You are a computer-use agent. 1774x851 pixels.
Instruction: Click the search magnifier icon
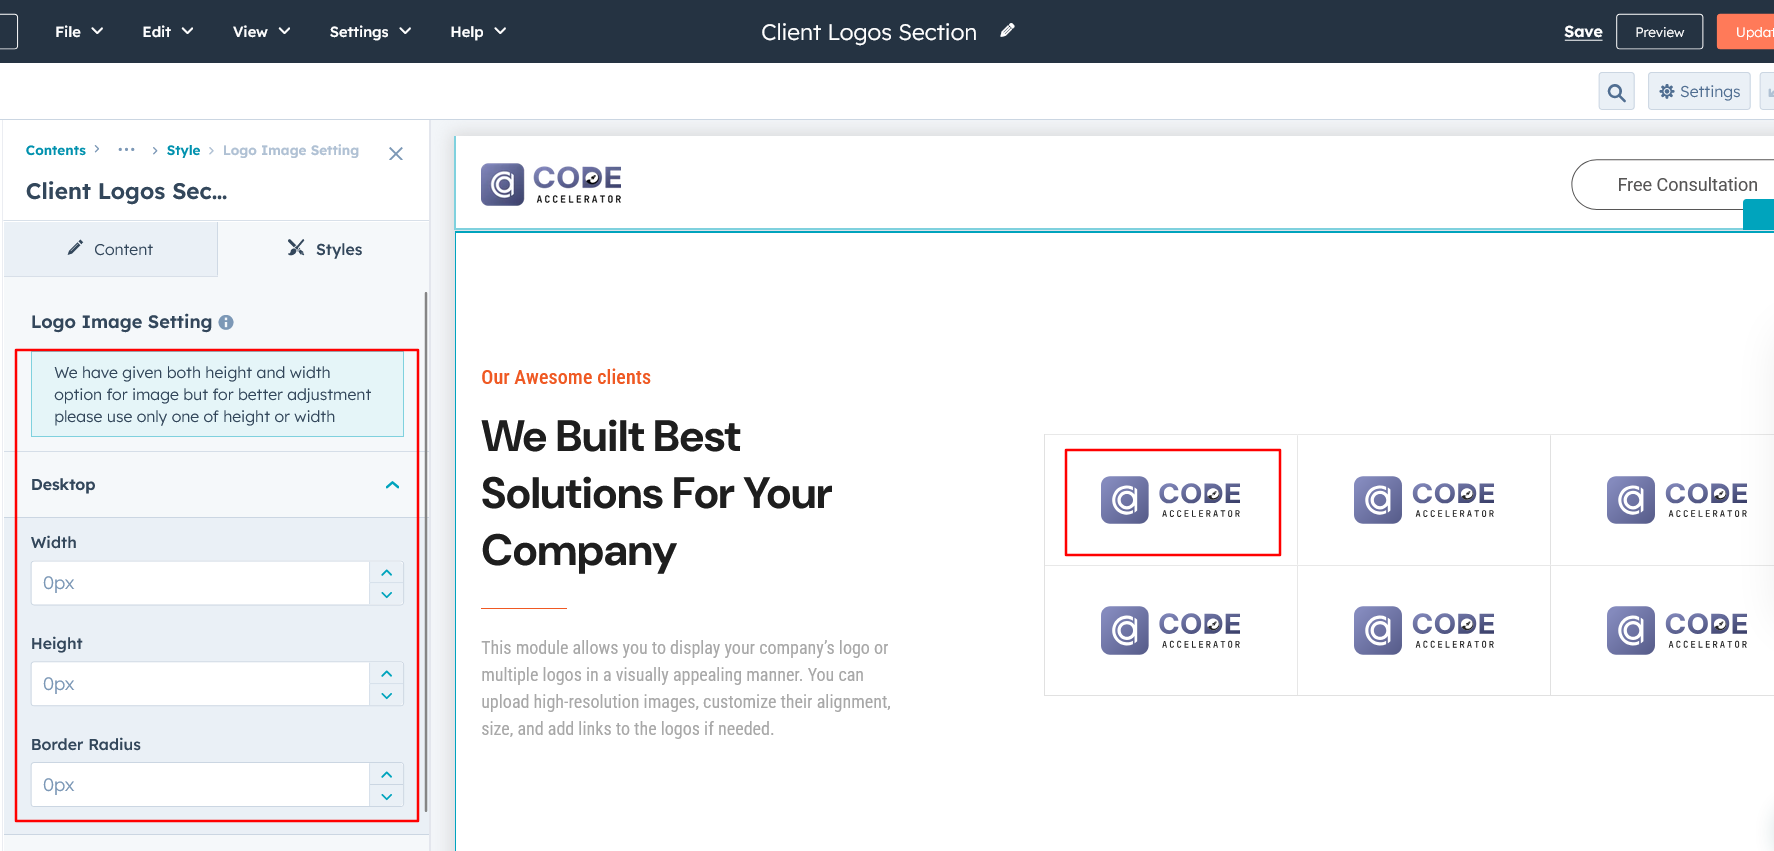click(1616, 92)
